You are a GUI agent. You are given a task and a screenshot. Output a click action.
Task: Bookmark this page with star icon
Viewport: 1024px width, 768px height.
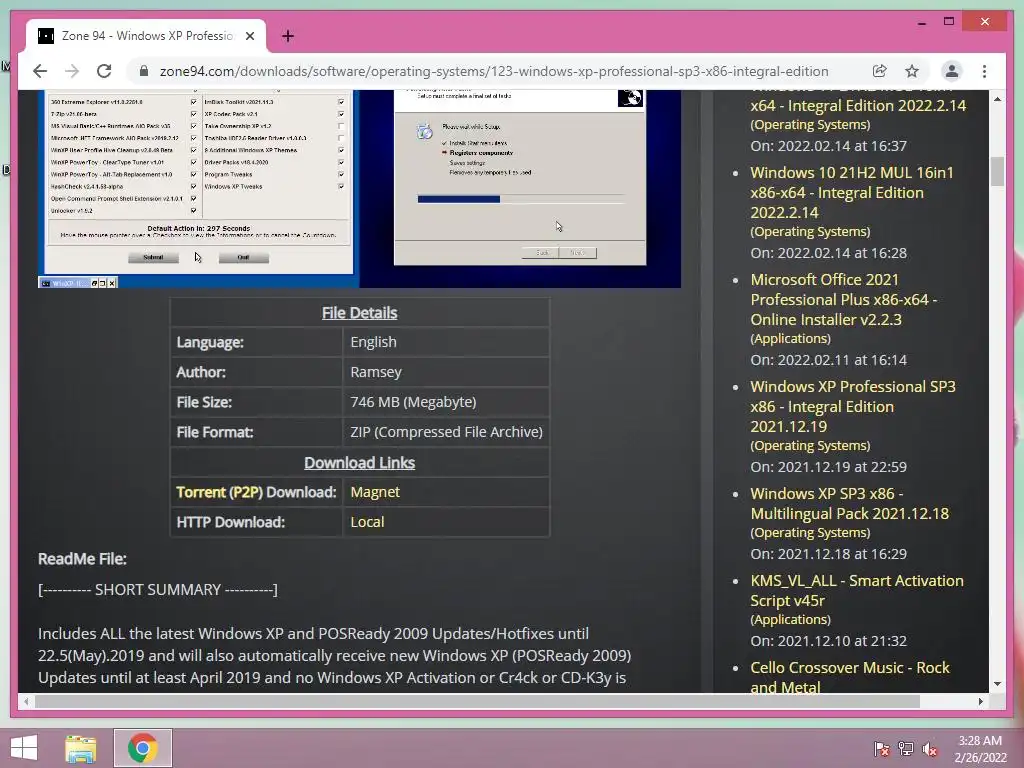point(912,71)
